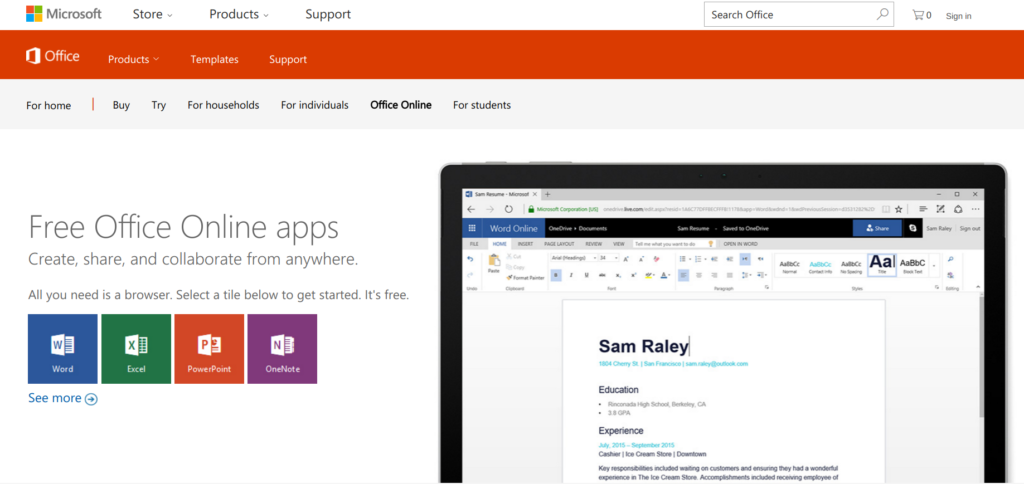Click Find magnifier in Editing group
1024x484 pixels.
(x=951, y=259)
